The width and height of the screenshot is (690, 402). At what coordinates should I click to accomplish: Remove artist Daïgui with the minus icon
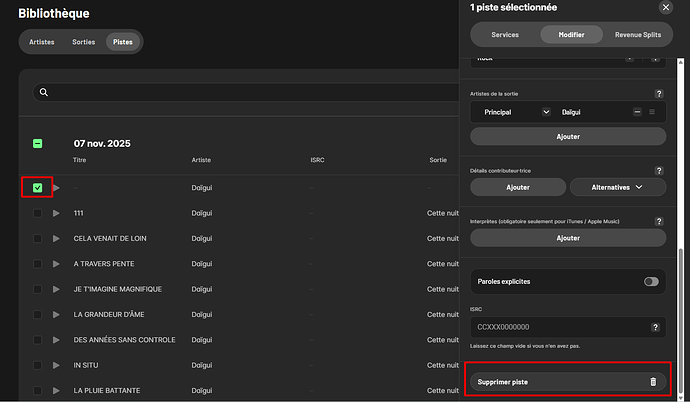pos(637,112)
